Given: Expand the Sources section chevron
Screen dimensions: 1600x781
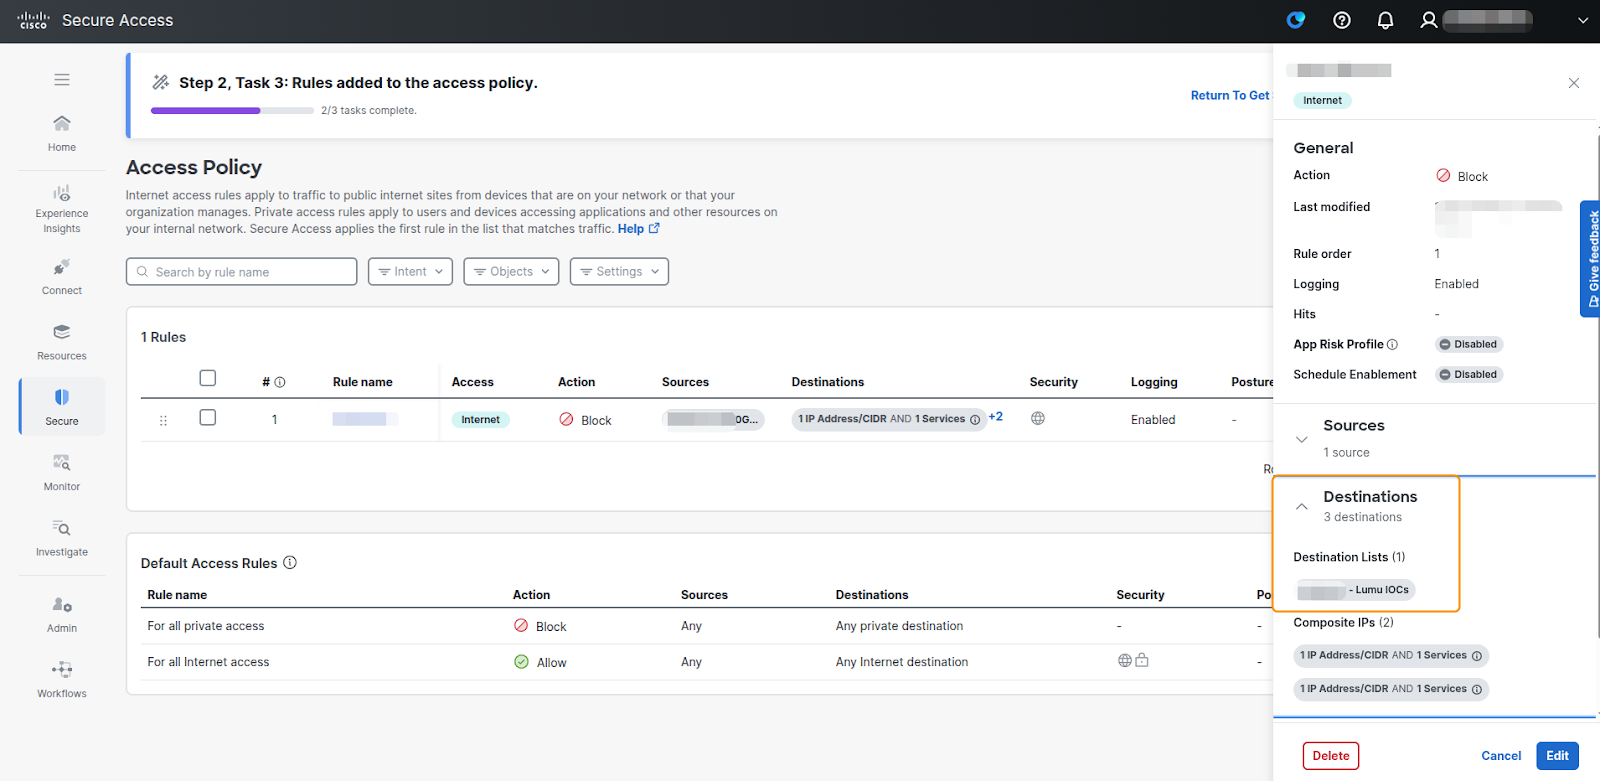Looking at the screenshot, I should [x=1301, y=439].
